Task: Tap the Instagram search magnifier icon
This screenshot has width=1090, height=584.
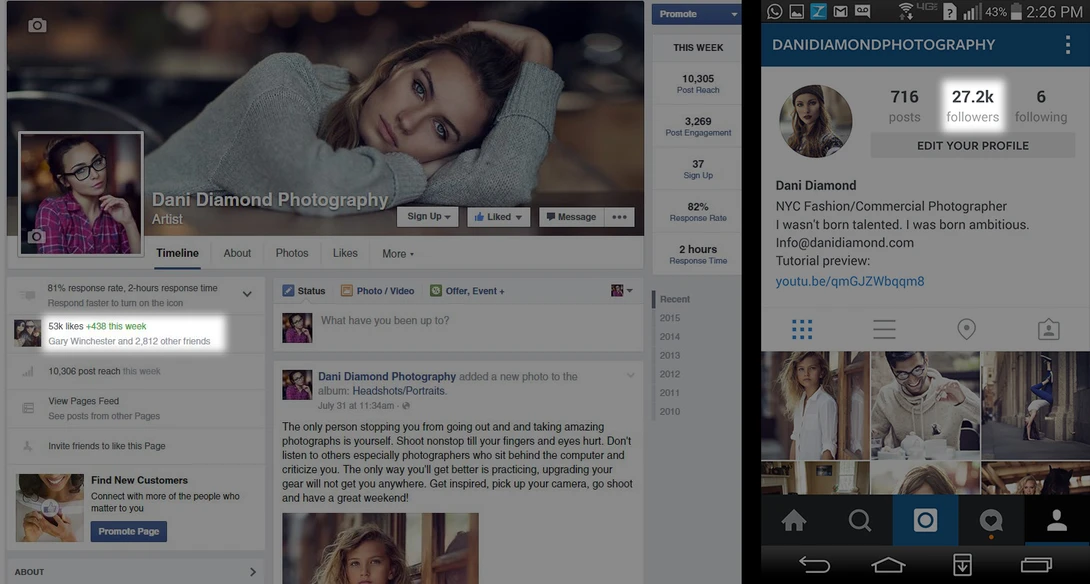Action: (859, 520)
